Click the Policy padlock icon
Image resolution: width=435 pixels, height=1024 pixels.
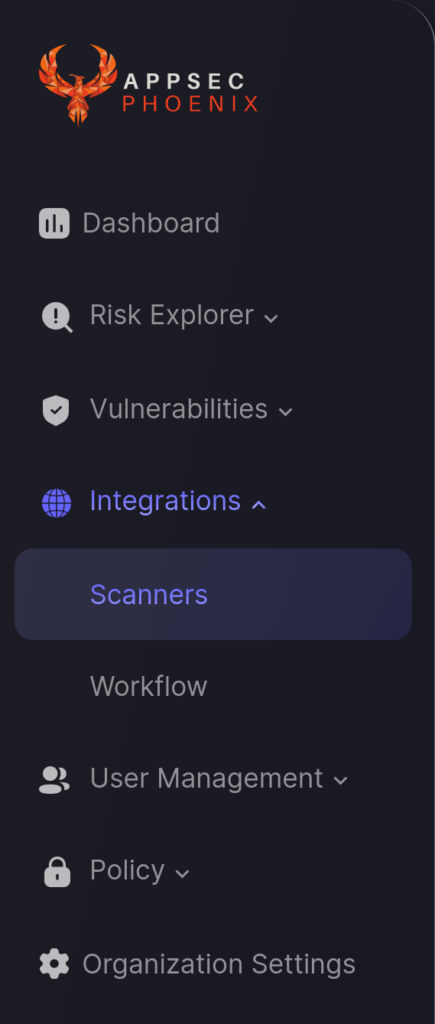coord(57,872)
